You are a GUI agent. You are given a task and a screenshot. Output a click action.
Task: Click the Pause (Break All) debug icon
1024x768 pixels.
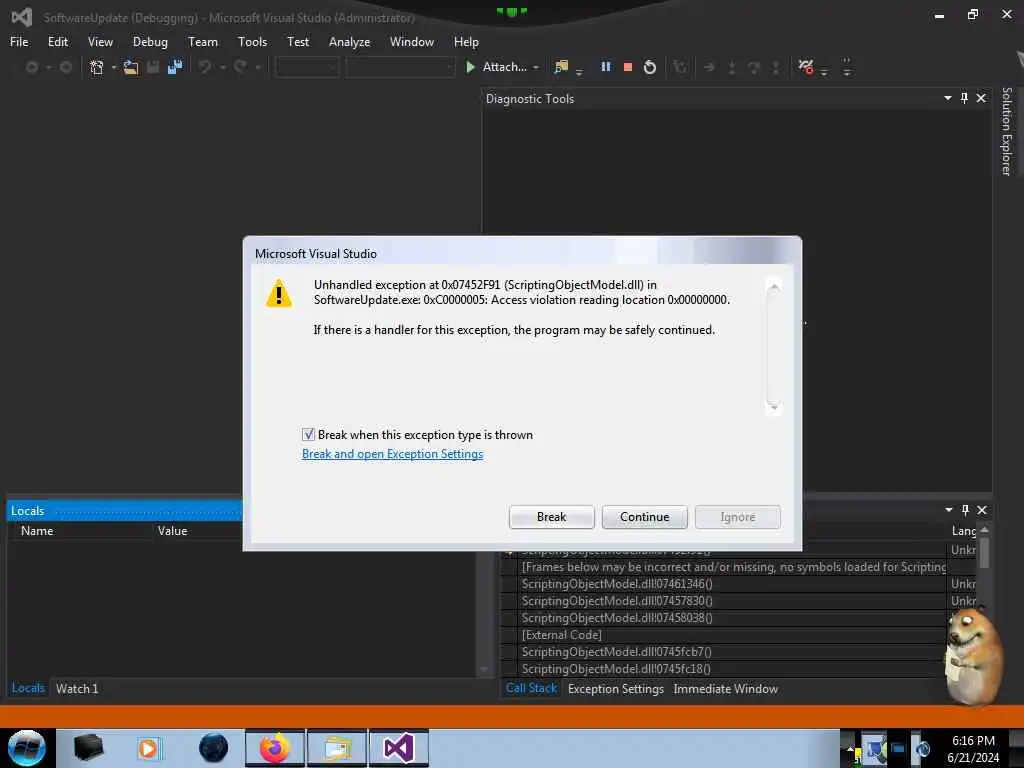tap(605, 67)
